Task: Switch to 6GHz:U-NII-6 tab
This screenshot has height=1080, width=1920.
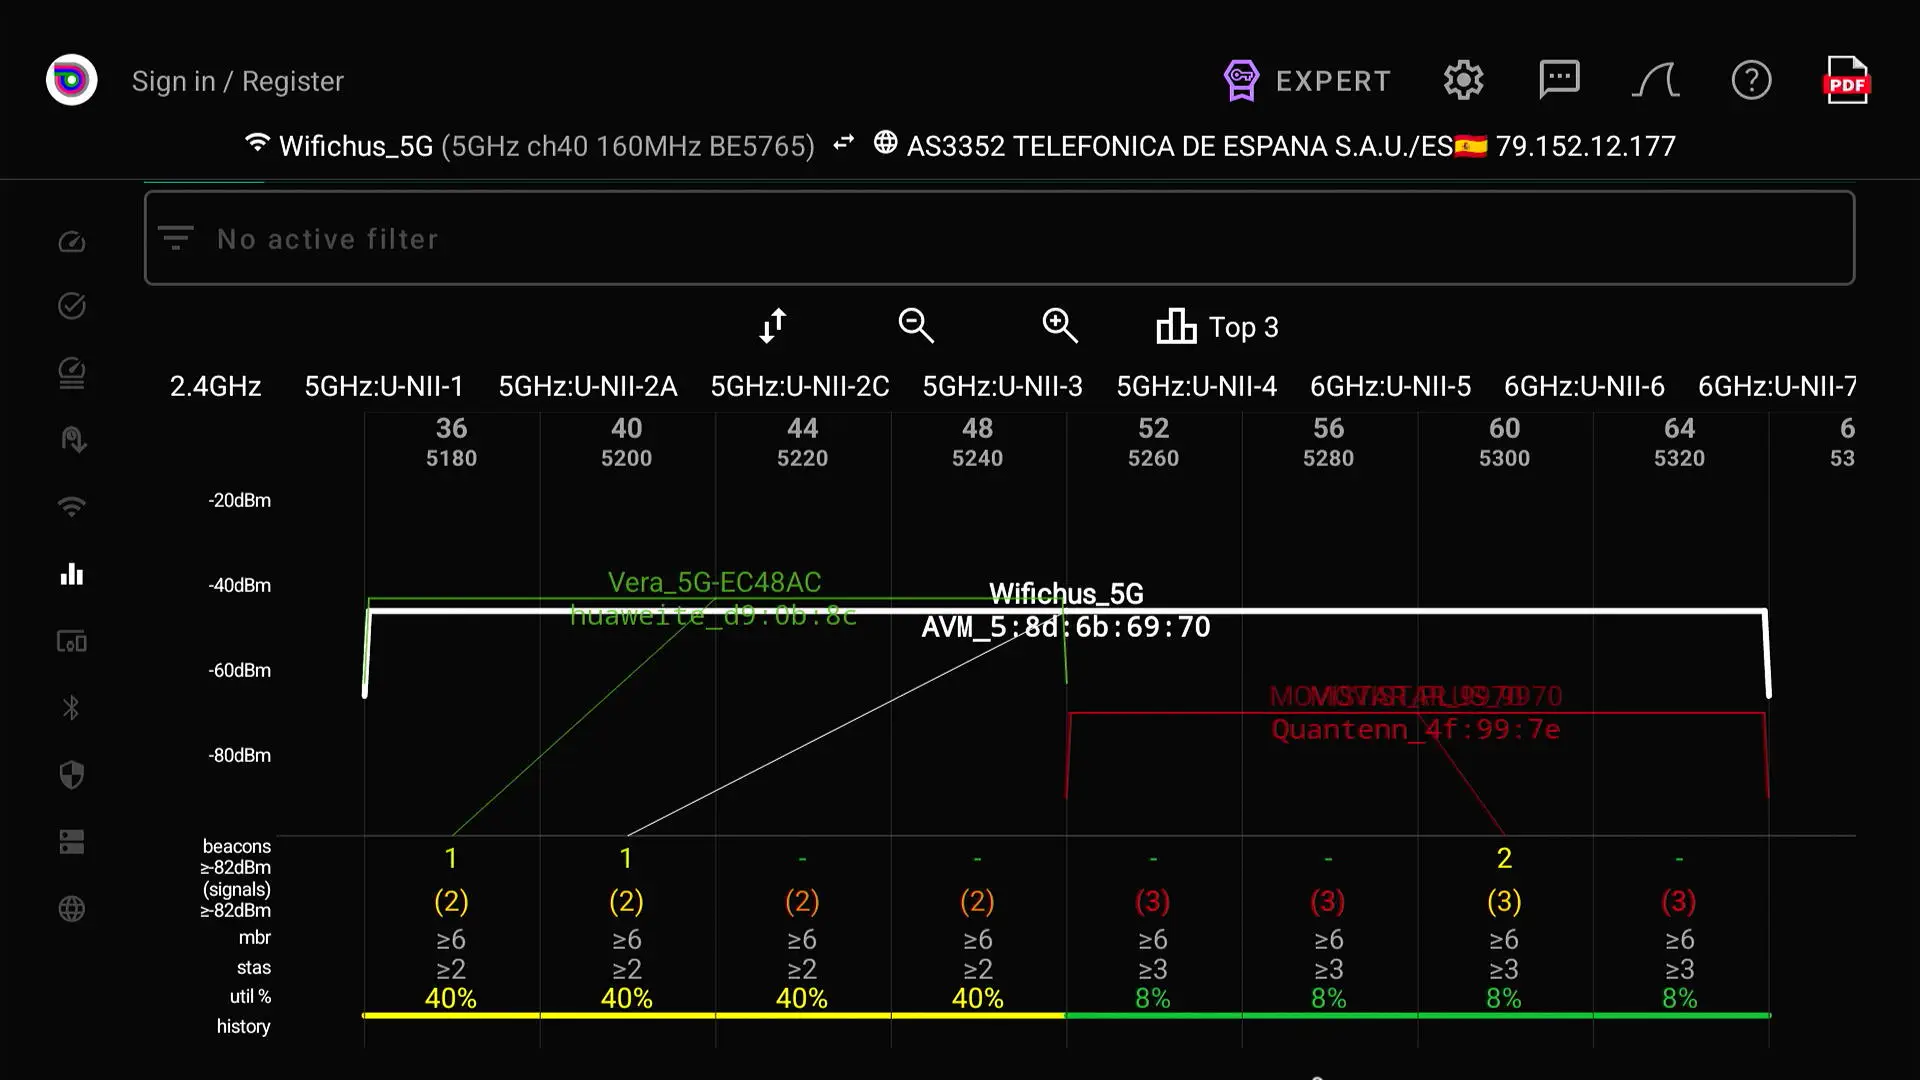Action: pyautogui.click(x=1584, y=386)
